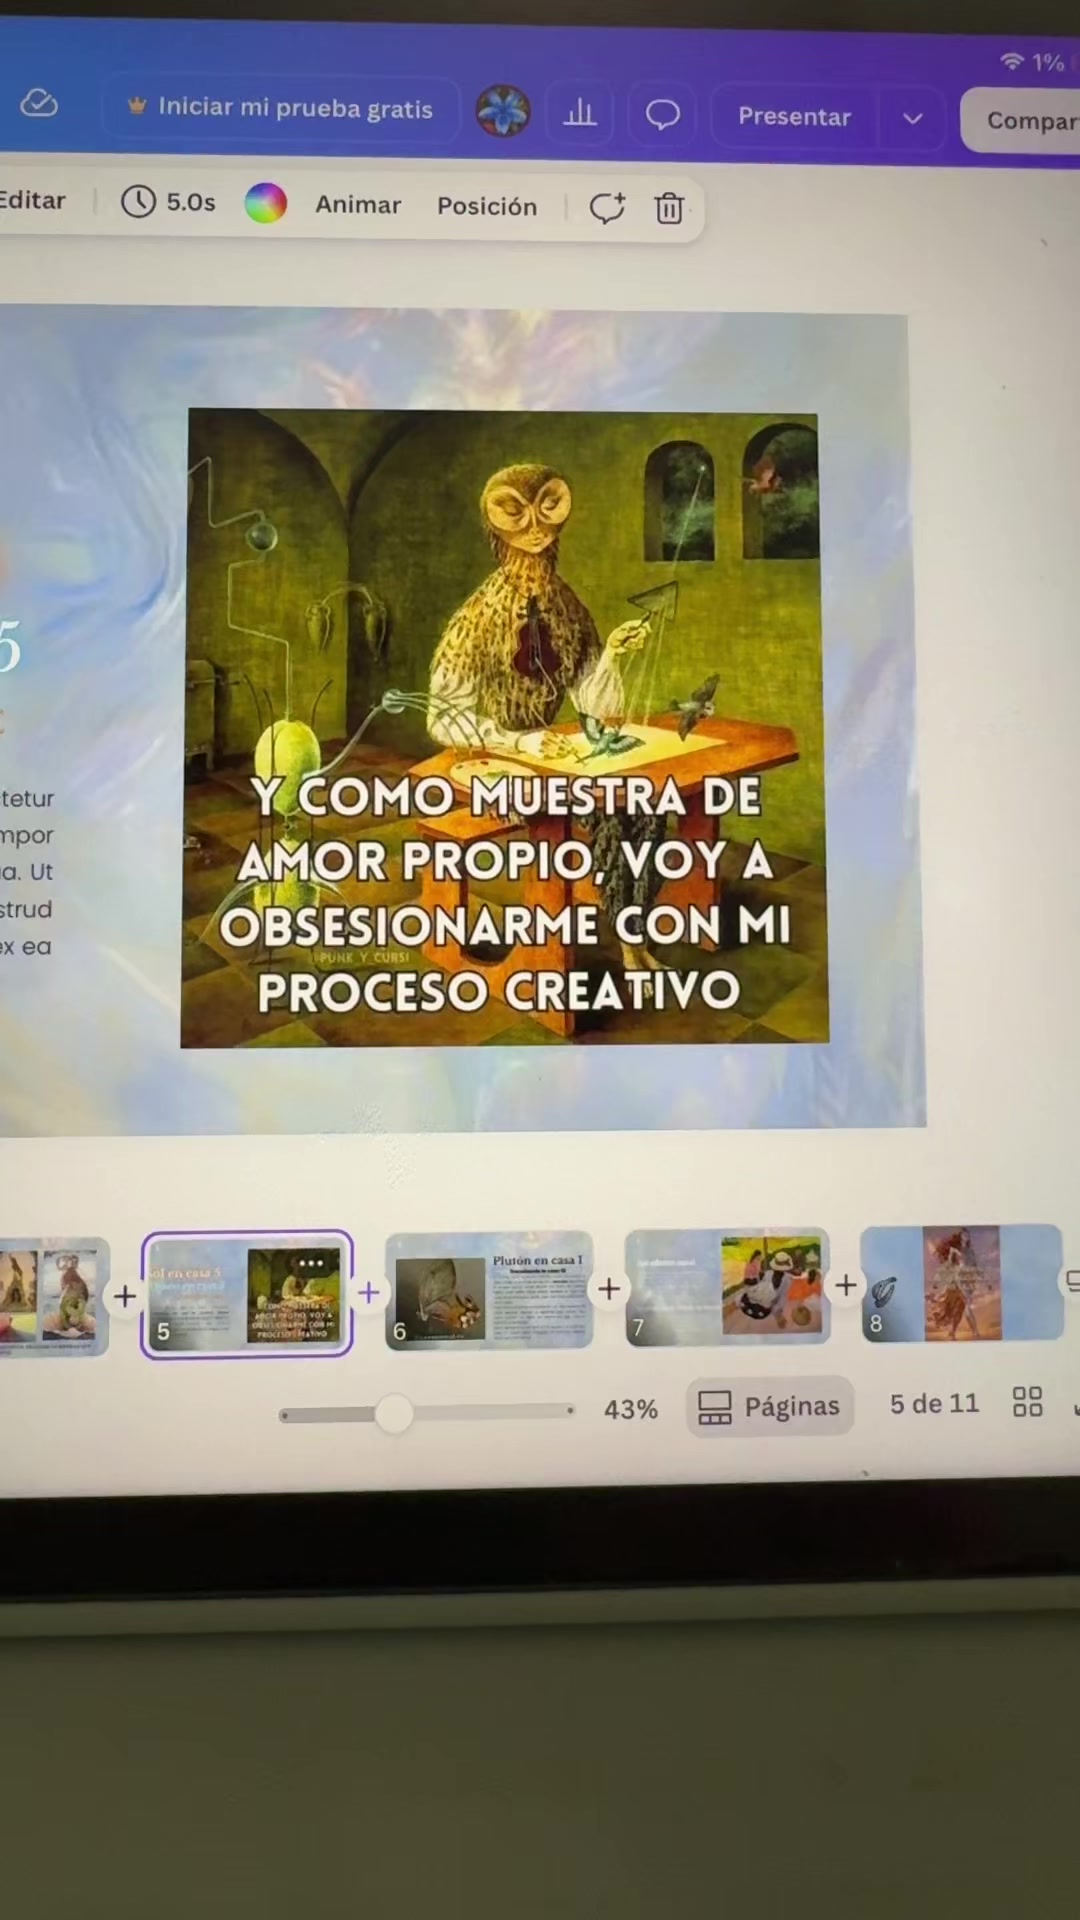Toggle the Páginas thumbnail strip

[x=769, y=1406]
